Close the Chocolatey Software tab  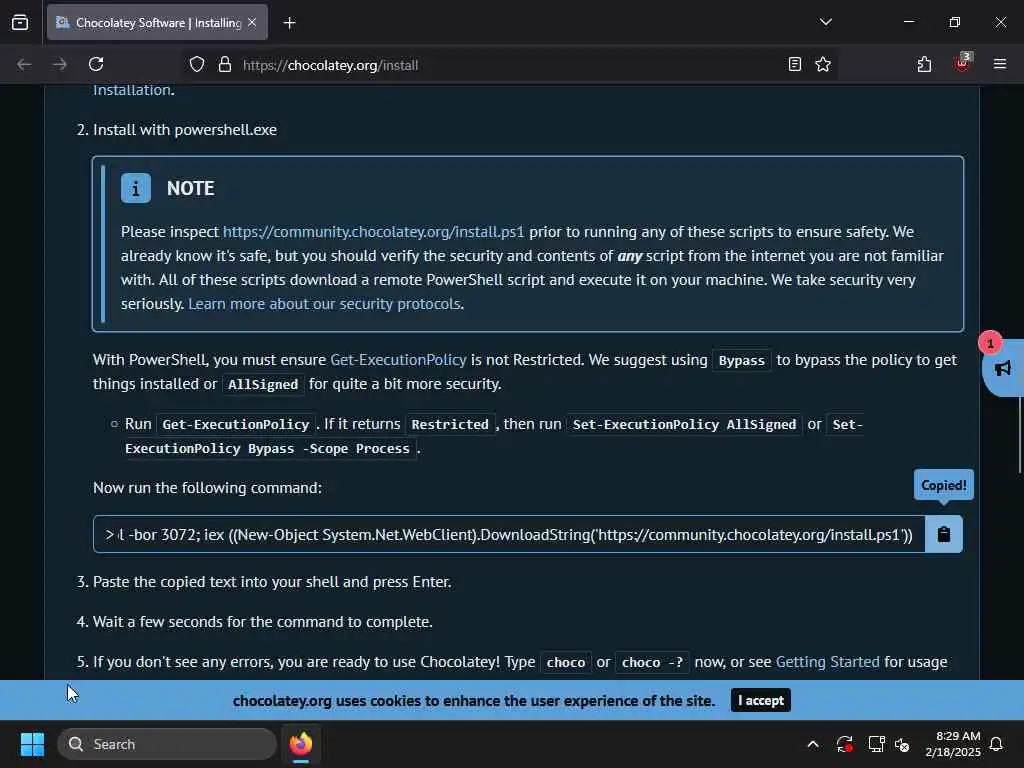click(252, 23)
